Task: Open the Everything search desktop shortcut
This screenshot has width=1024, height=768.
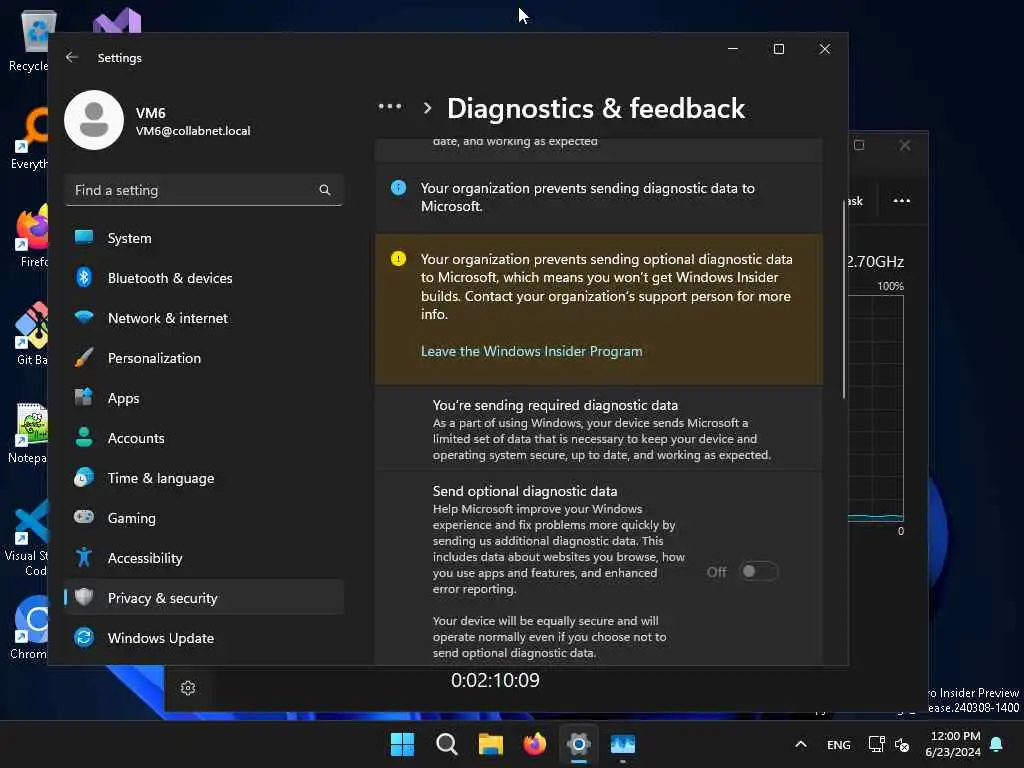Action: click(30, 138)
